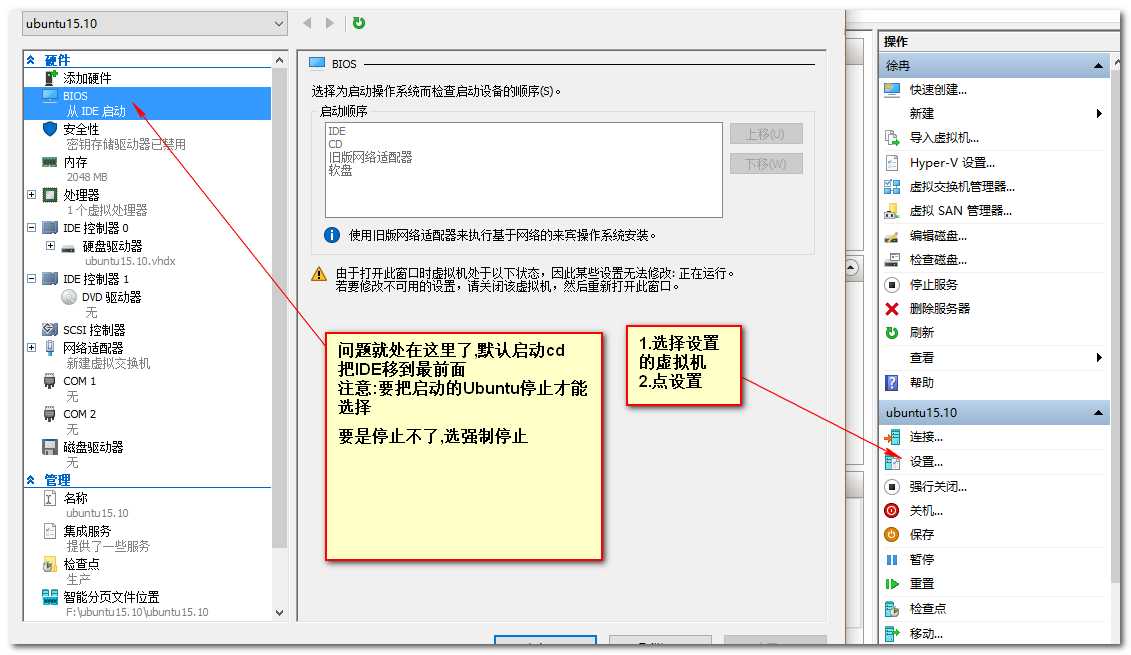
Task: Select 软盘 in the startup order list
Action: pyautogui.click(x=340, y=170)
